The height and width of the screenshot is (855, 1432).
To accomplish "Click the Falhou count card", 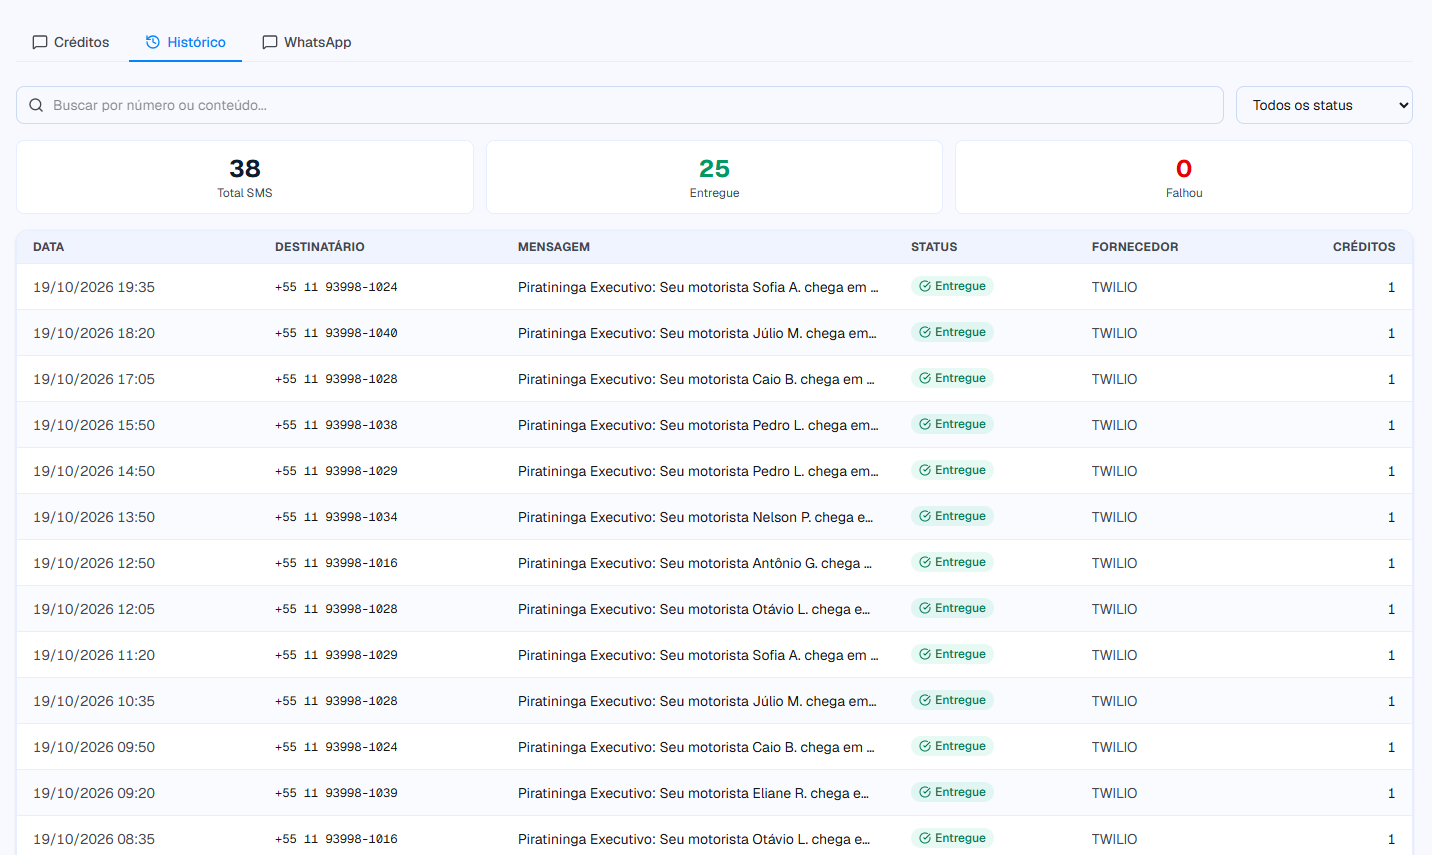I will (1184, 177).
